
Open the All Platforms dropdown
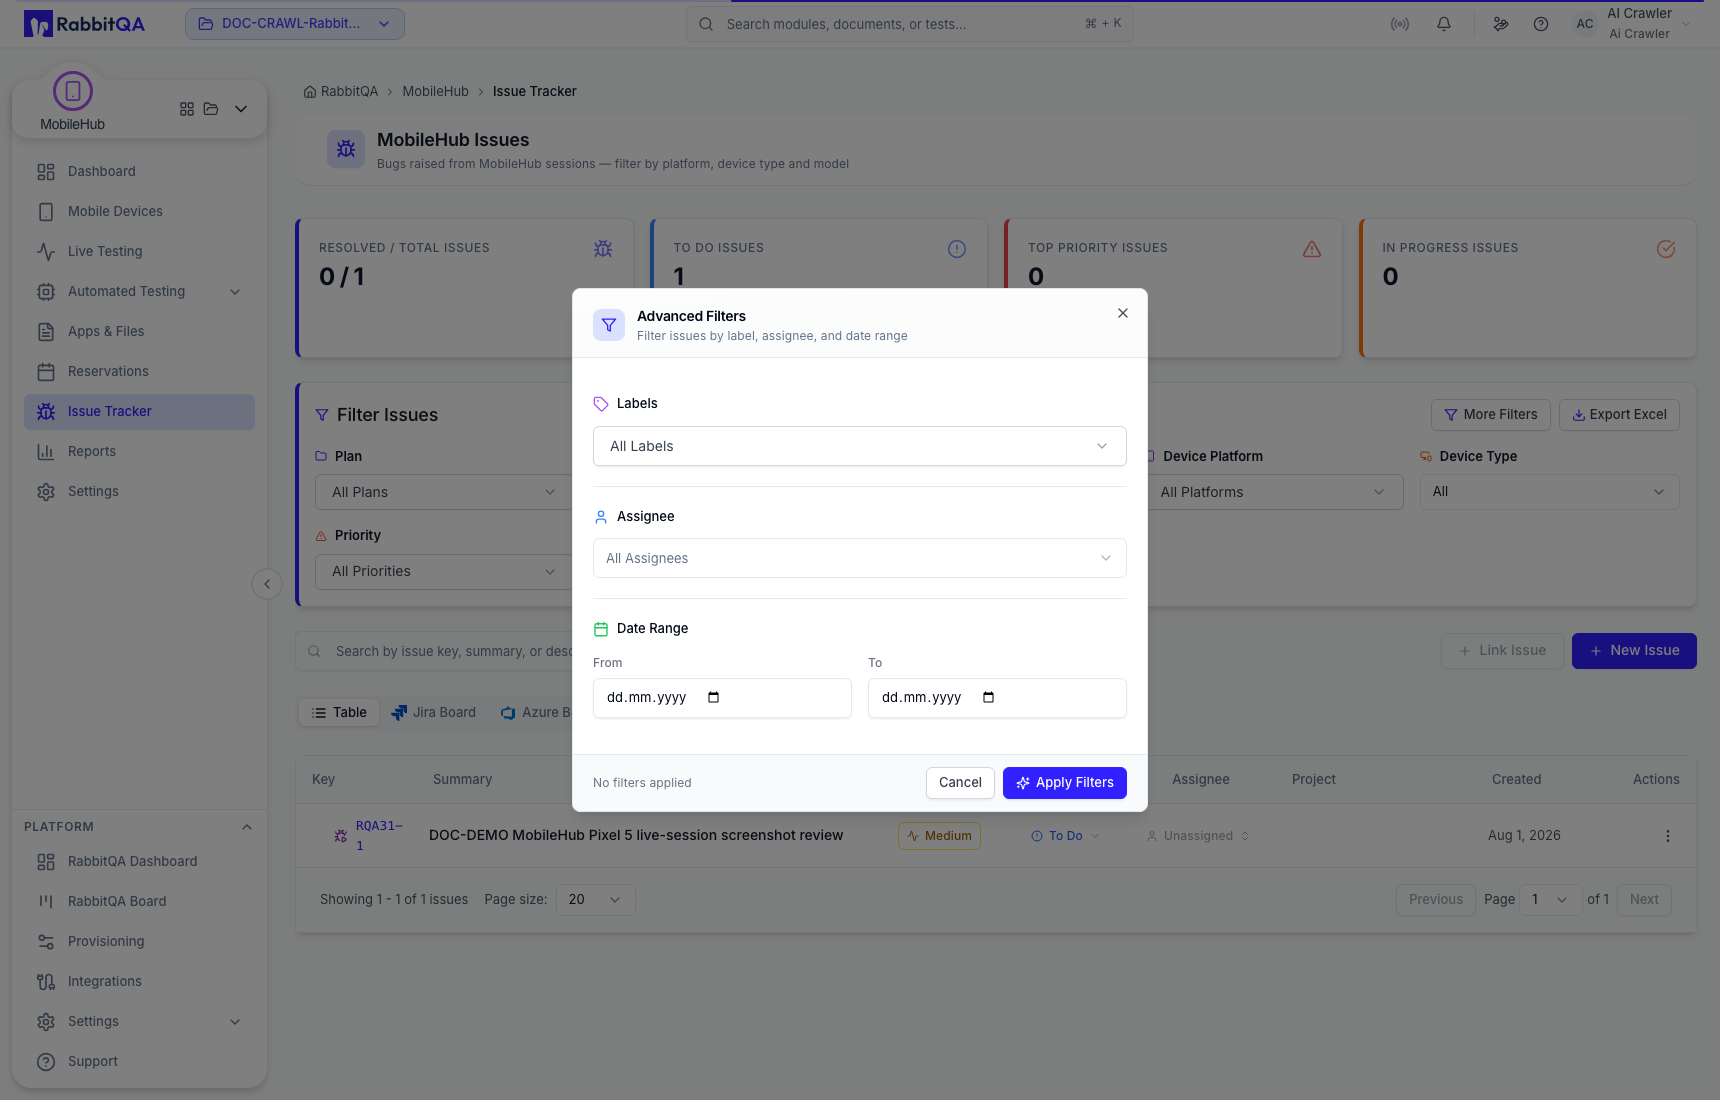(x=1274, y=492)
